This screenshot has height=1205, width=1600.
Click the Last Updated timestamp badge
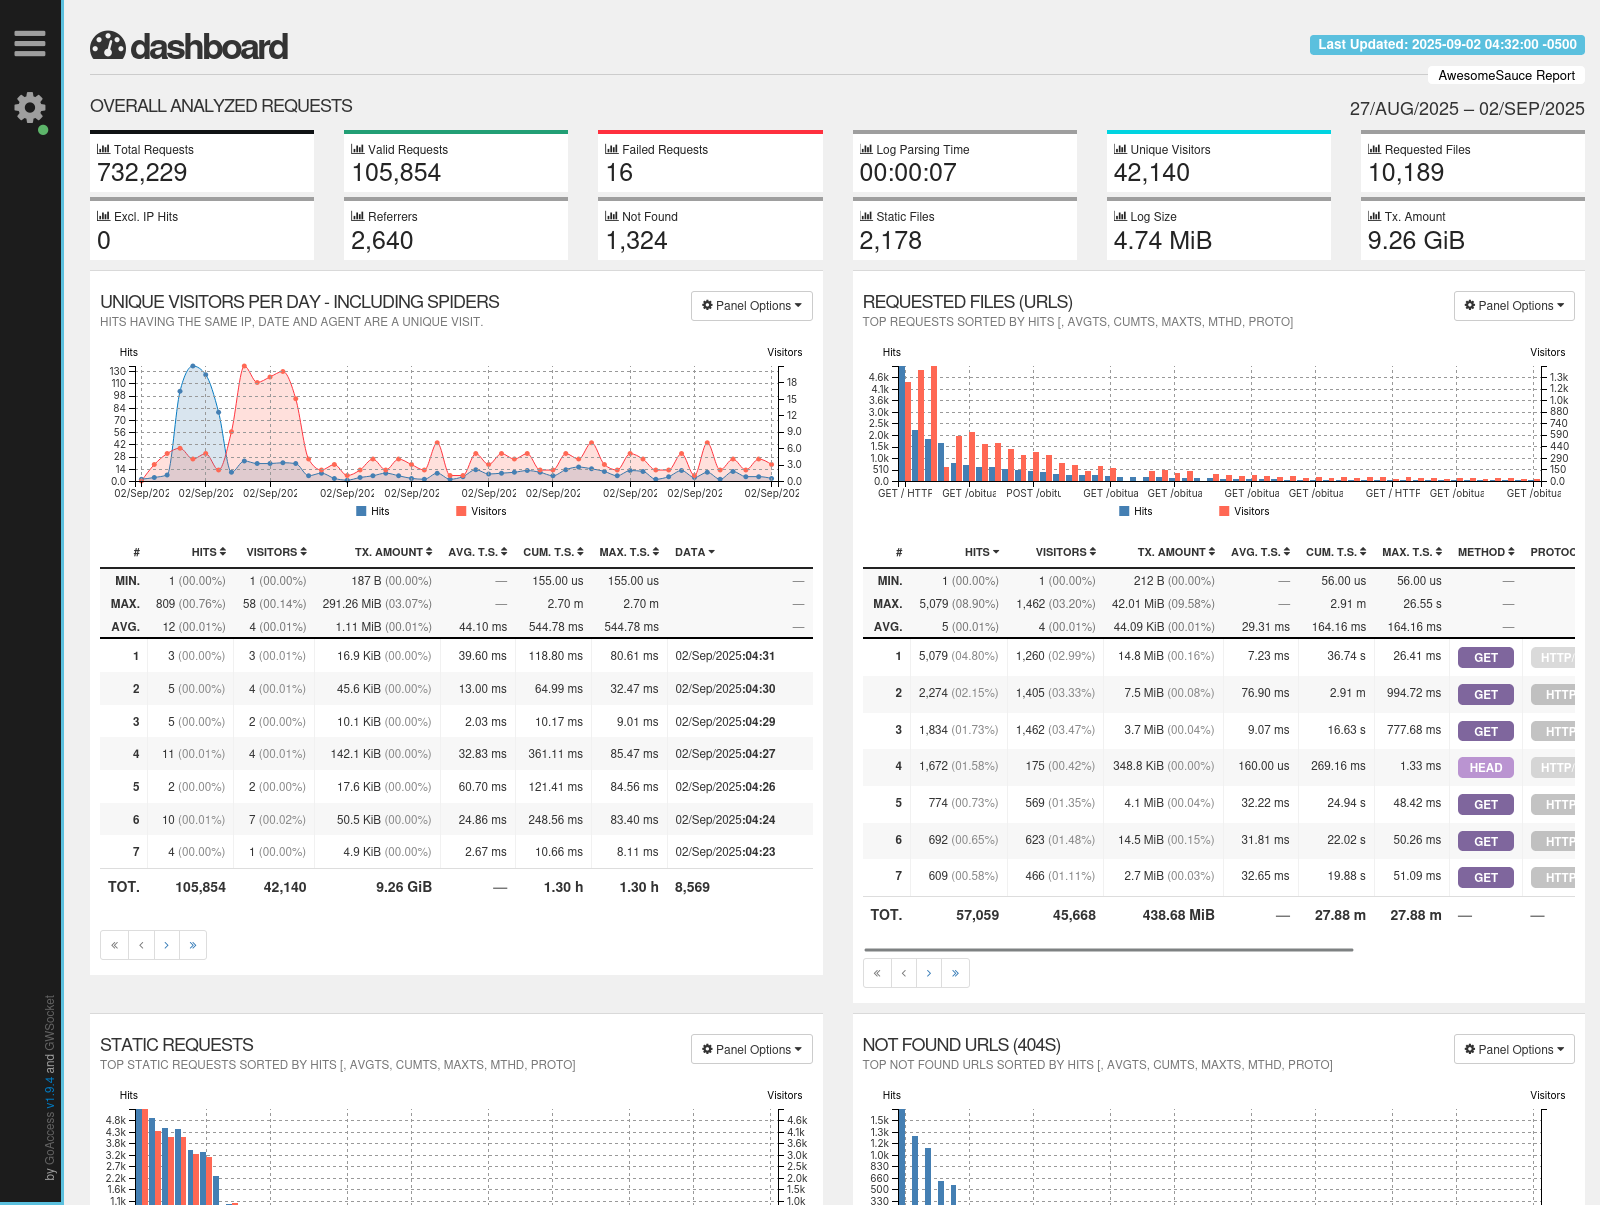(1447, 45)
